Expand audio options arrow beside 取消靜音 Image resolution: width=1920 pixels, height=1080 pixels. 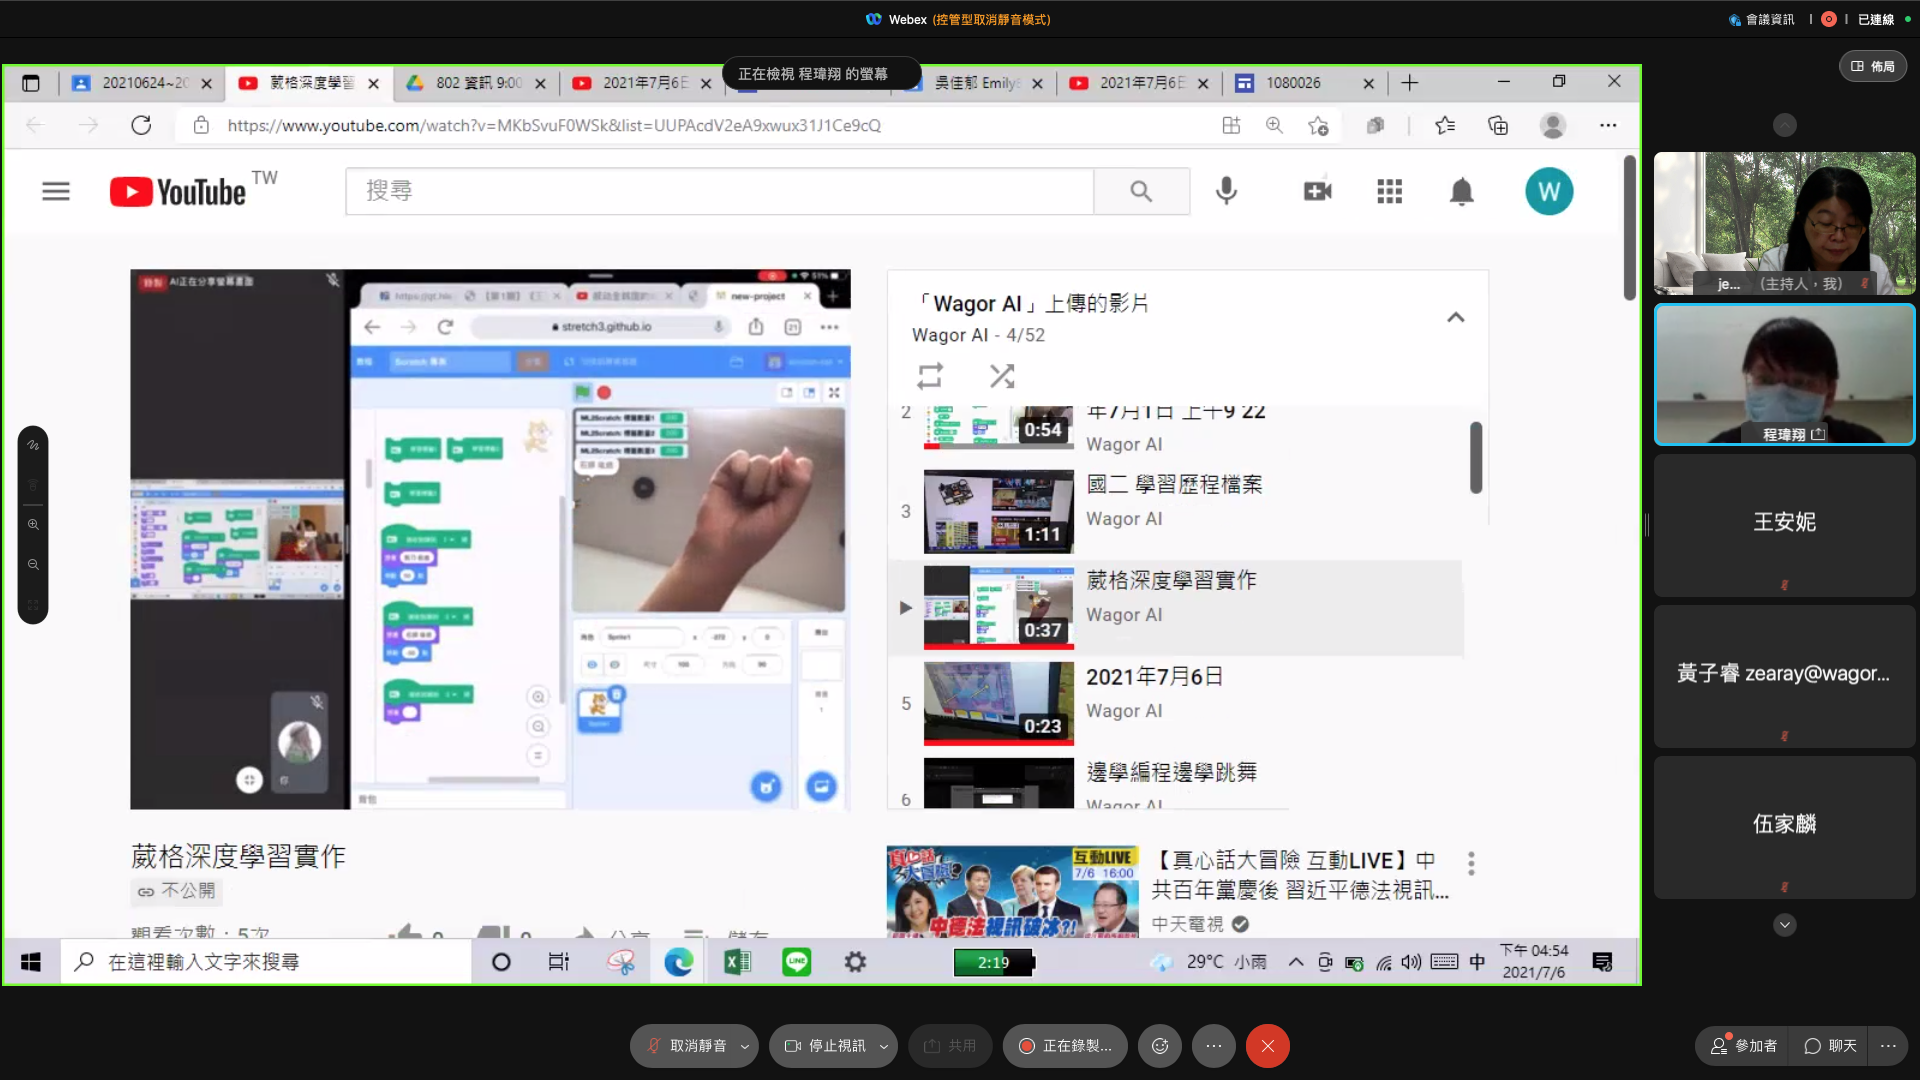(x=744, y=1046)
